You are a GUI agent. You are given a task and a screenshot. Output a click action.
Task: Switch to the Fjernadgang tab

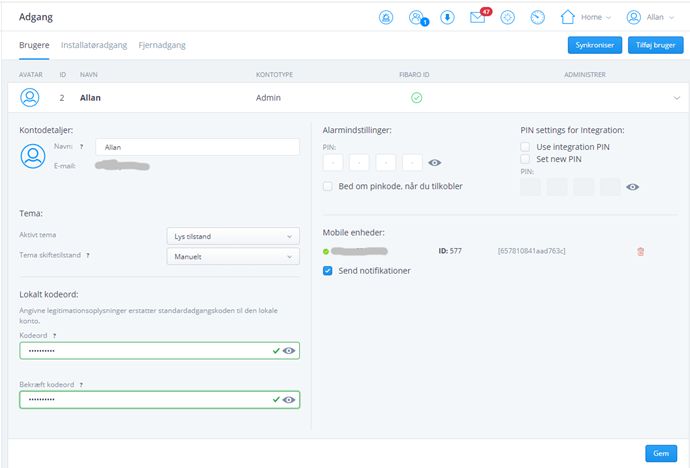161,45
